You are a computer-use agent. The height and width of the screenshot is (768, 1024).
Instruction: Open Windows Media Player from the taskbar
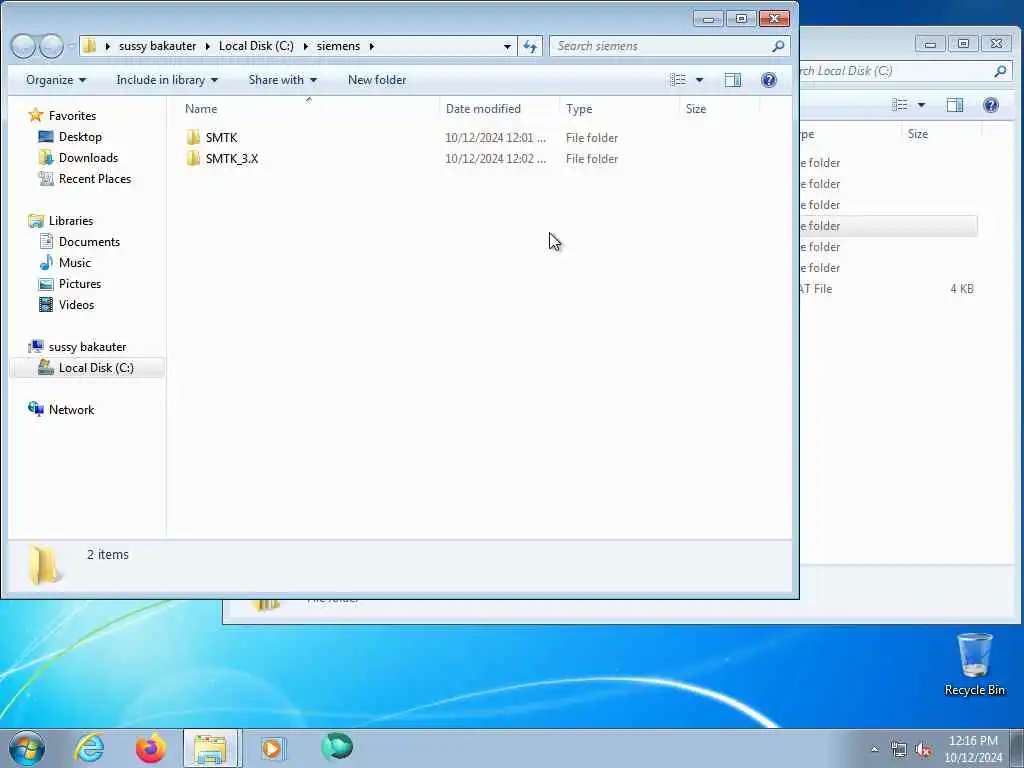272,748
